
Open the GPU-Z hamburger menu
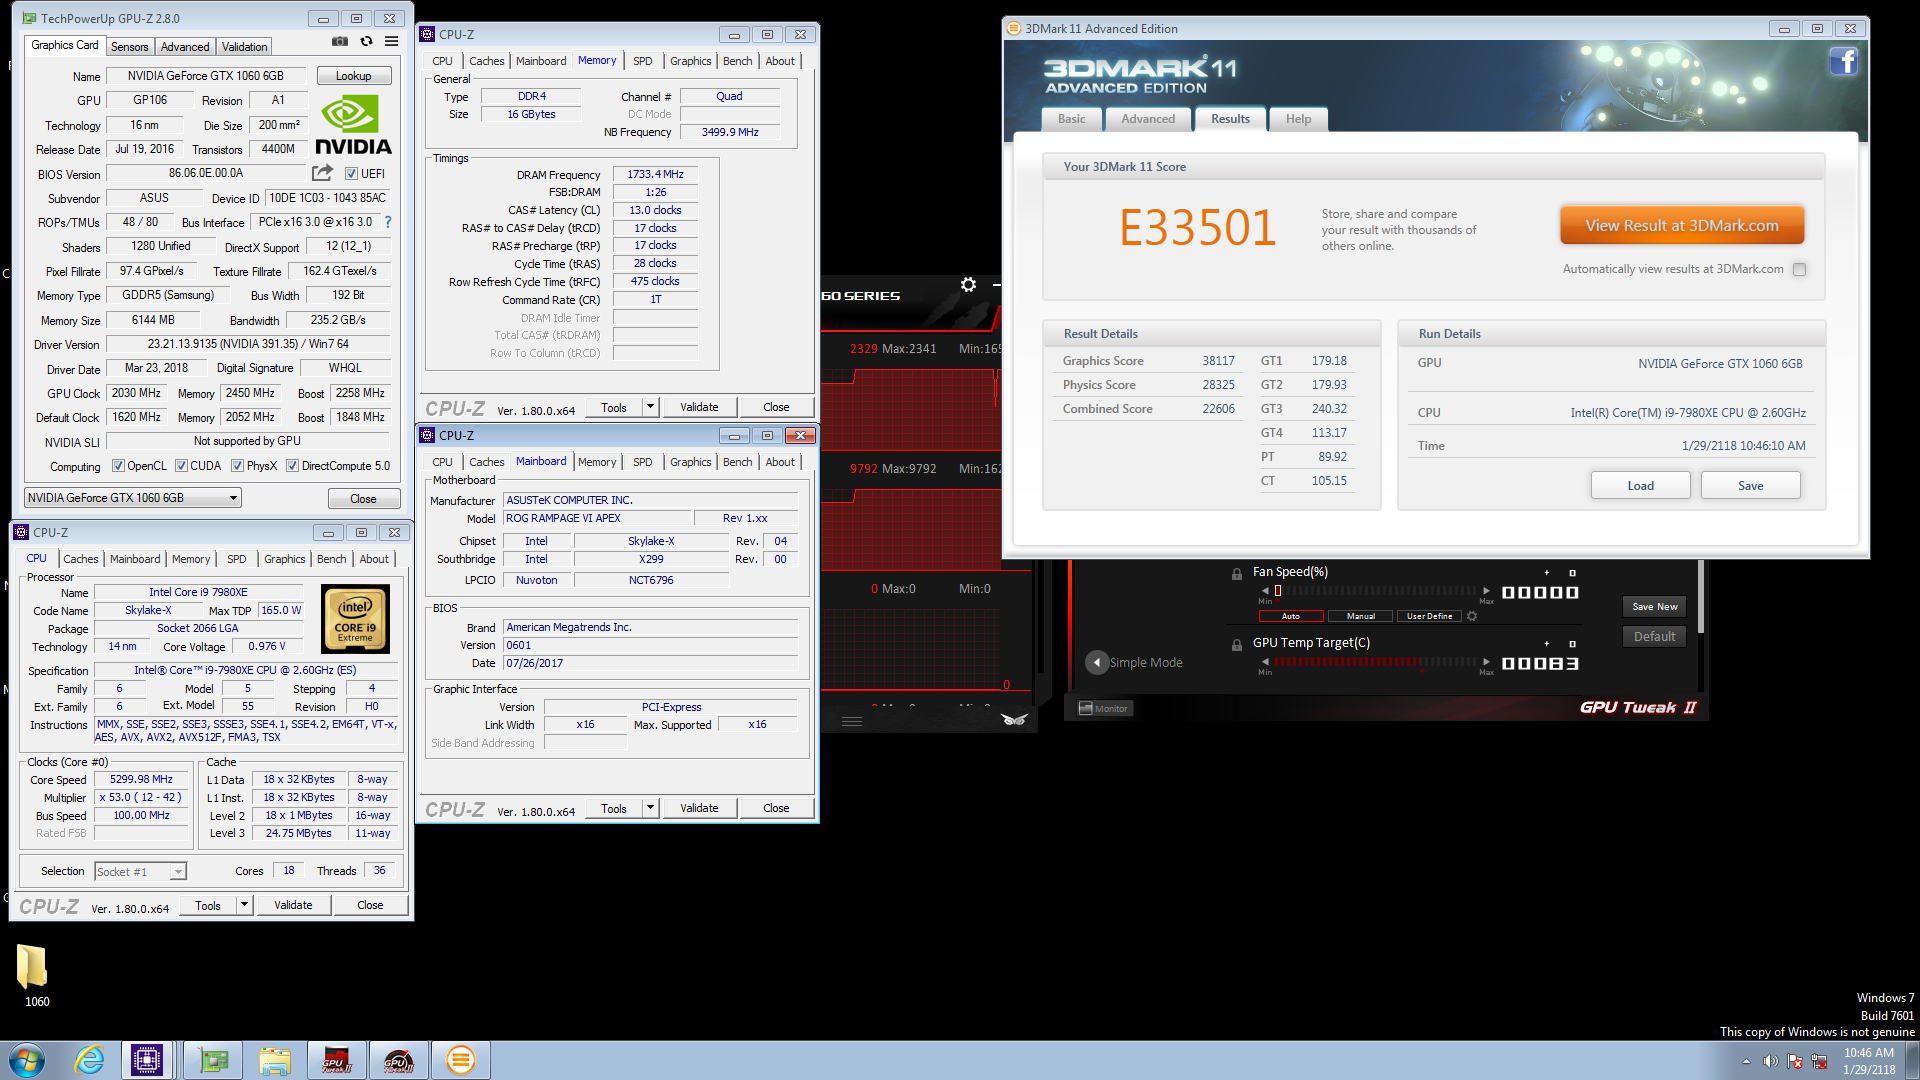coord(392,42)
